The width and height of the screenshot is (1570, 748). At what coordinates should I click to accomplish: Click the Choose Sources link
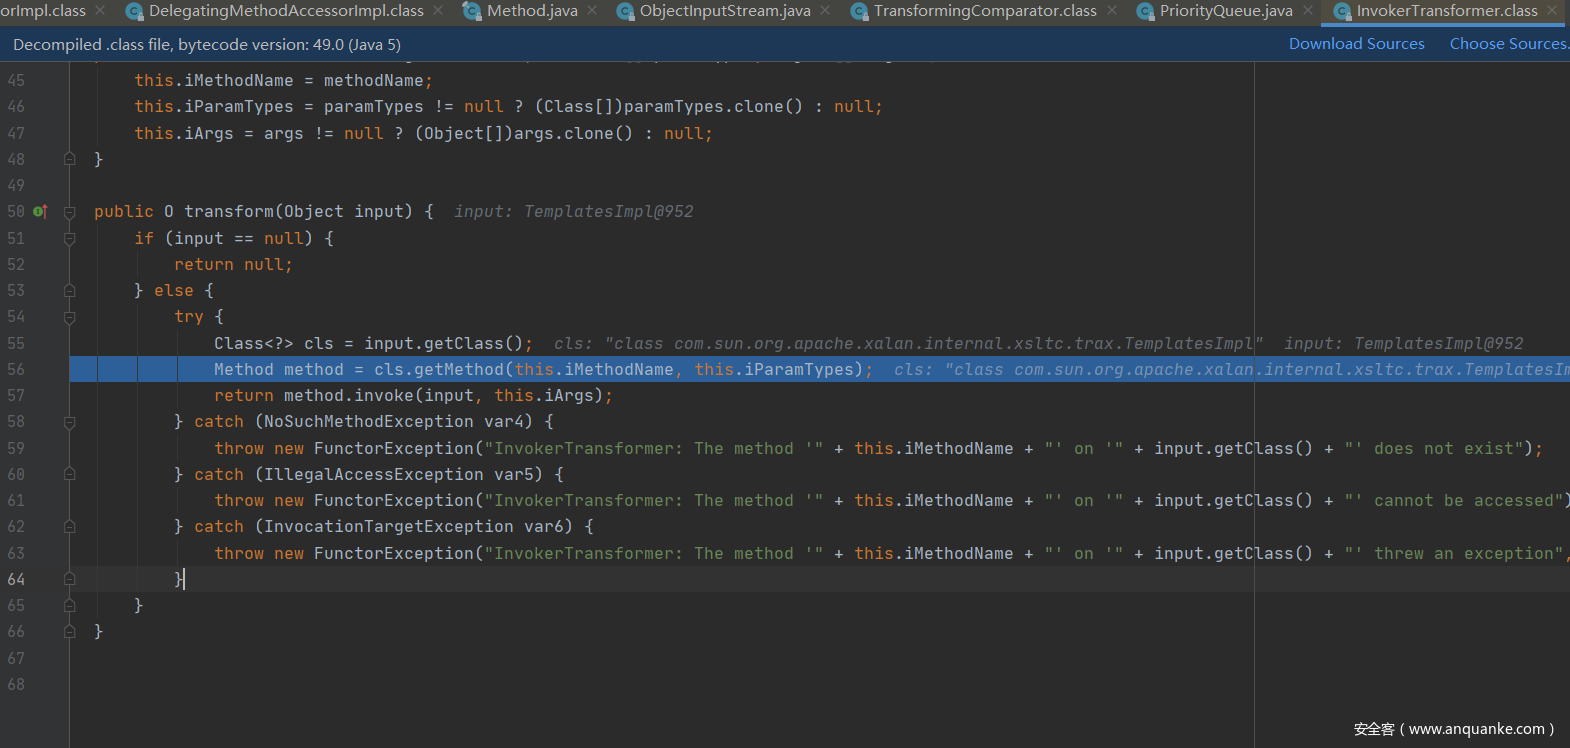[1508, 44]
